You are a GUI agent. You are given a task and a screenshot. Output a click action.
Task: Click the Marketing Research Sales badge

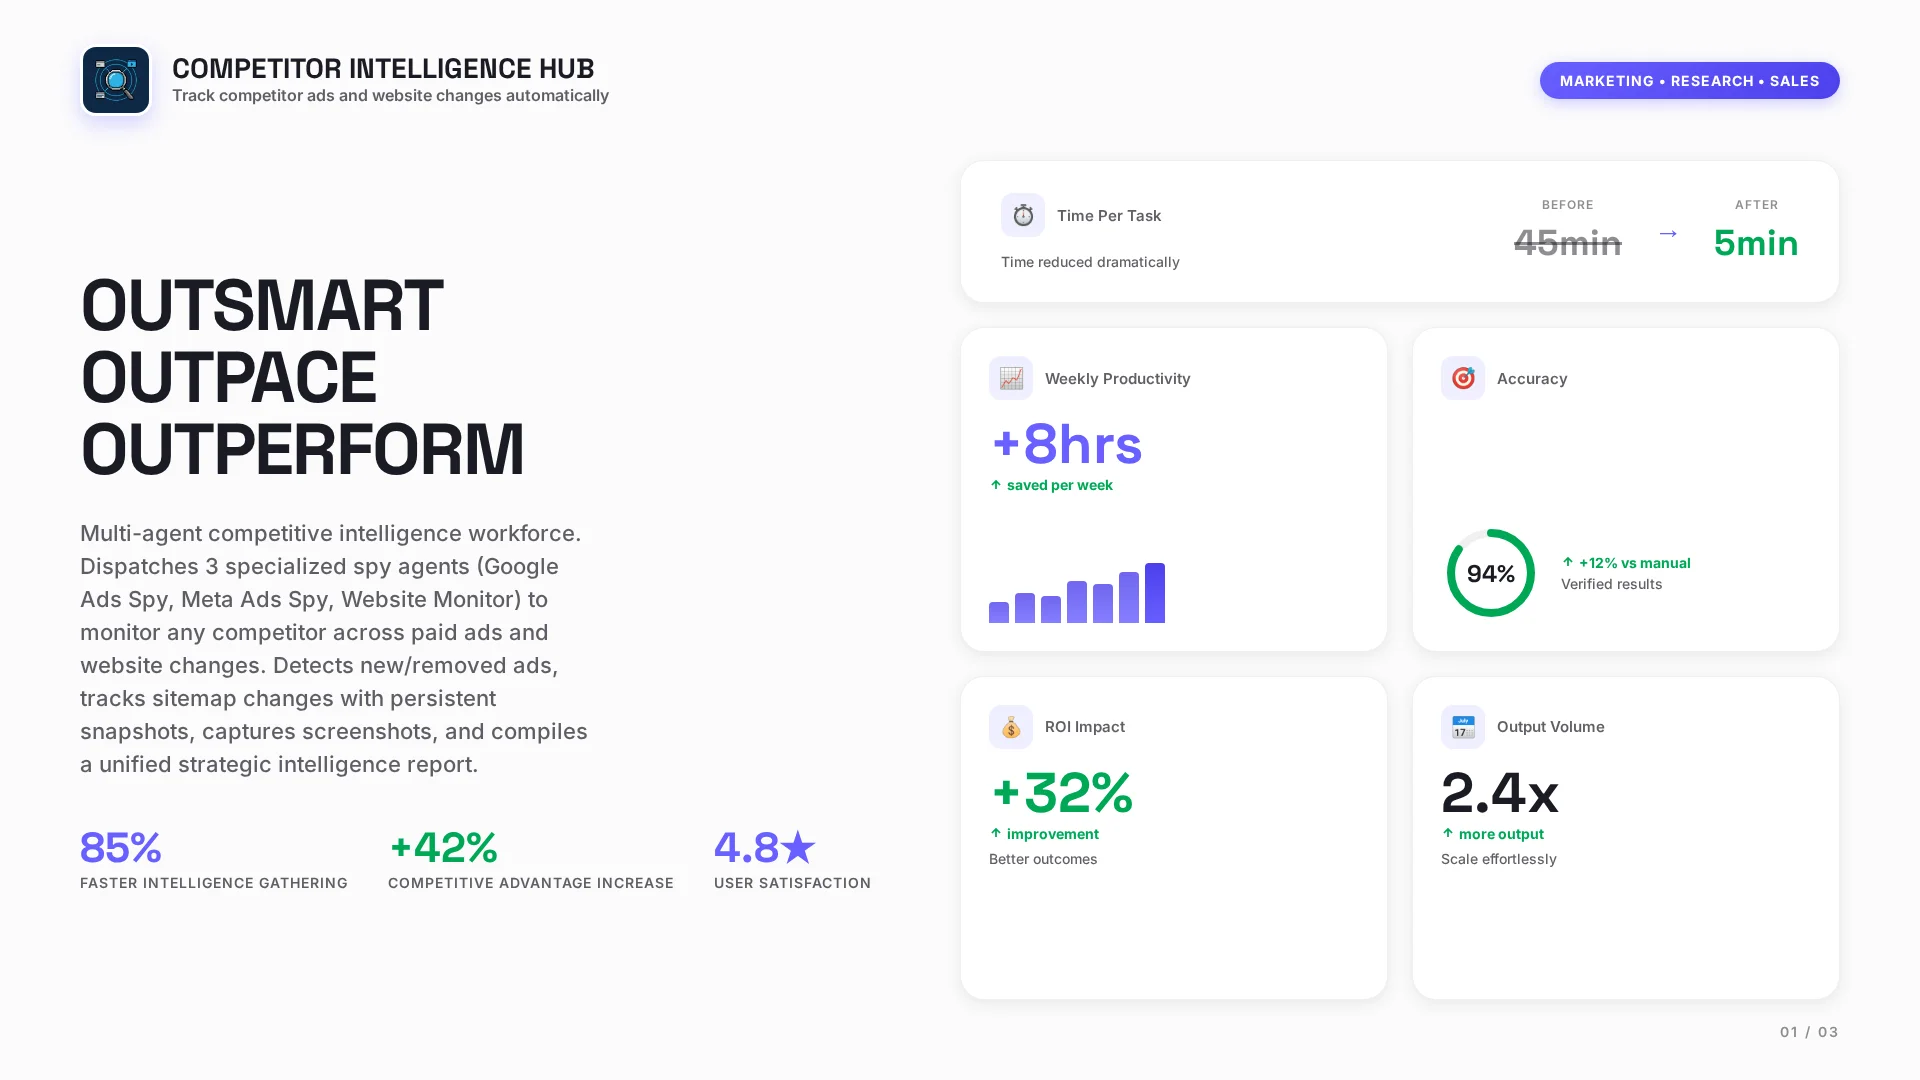point(1688,81)
